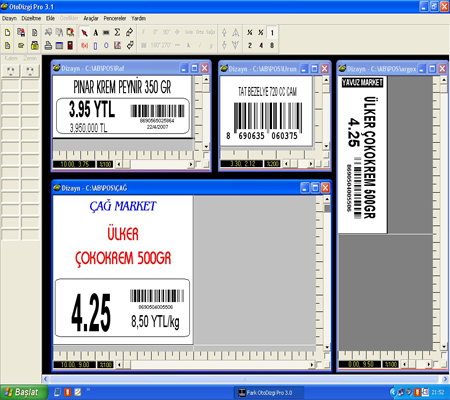The image size is (450, 400).
Task: Set zoom scale to 4
Action: coord(261,45)
